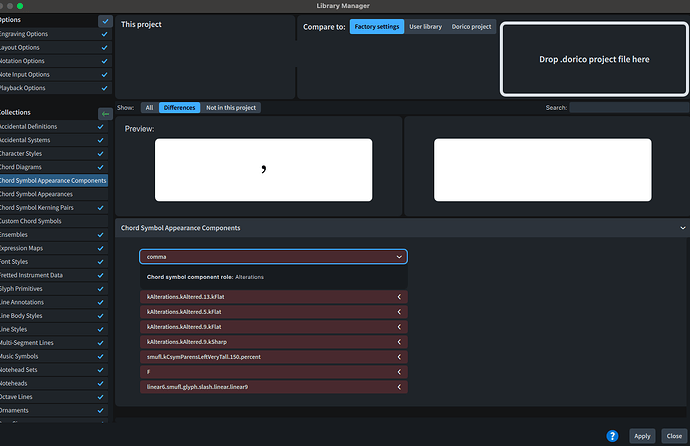The image size is (690, 446).
Task: Click the arrow on smufl.kCsymParensLeftVeryTall.150.percent row
Action: 399,357
